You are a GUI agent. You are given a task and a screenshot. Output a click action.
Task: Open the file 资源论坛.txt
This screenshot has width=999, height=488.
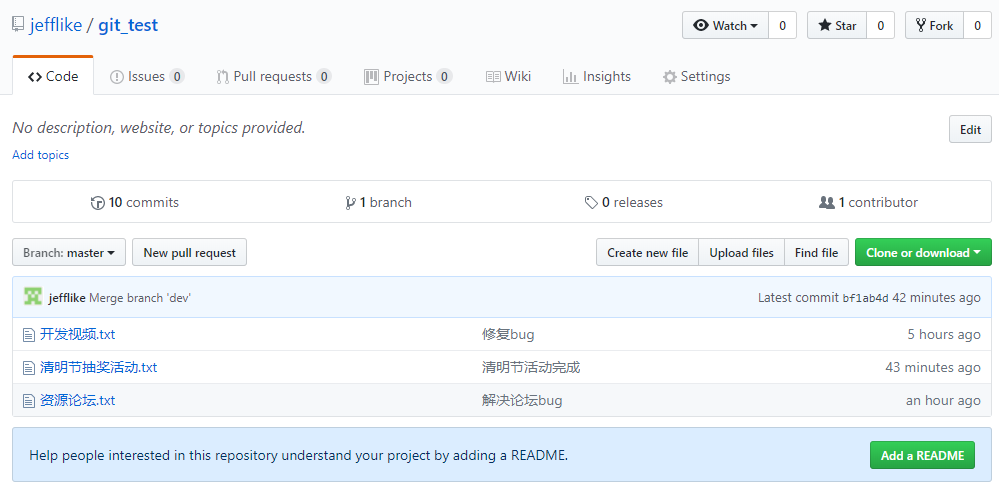(78, 401)
